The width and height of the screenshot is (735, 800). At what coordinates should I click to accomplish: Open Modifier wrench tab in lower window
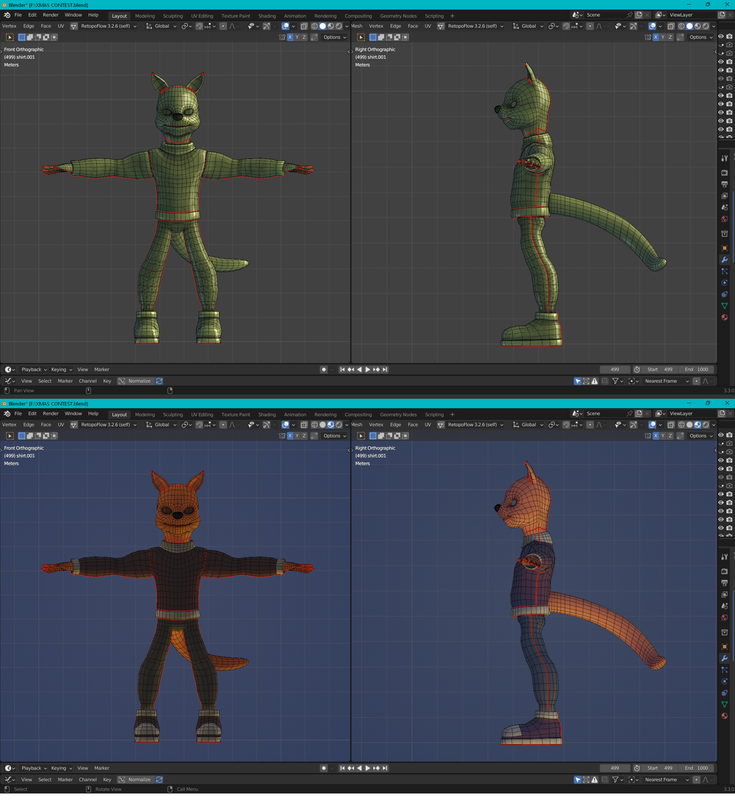(x=724, y=658)
